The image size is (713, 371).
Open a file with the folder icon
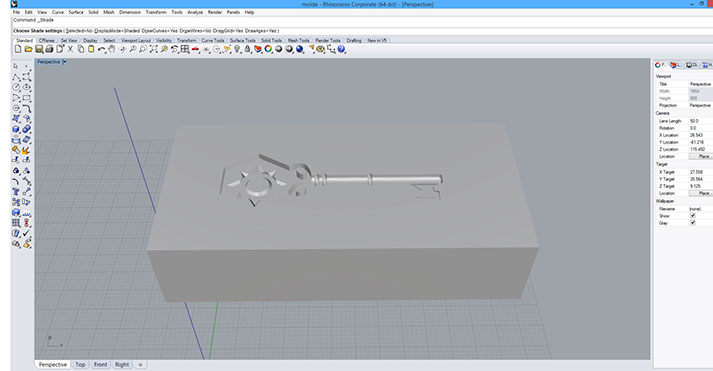28,49
